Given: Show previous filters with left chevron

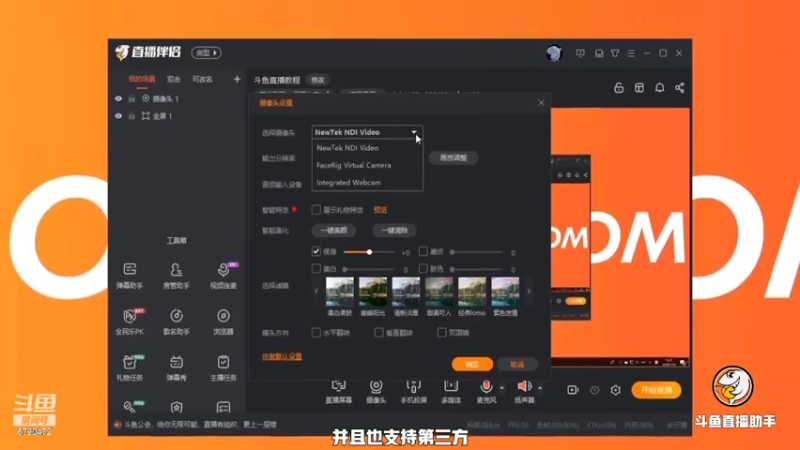Looking at the screenshot, I should [x=316, y=291].
